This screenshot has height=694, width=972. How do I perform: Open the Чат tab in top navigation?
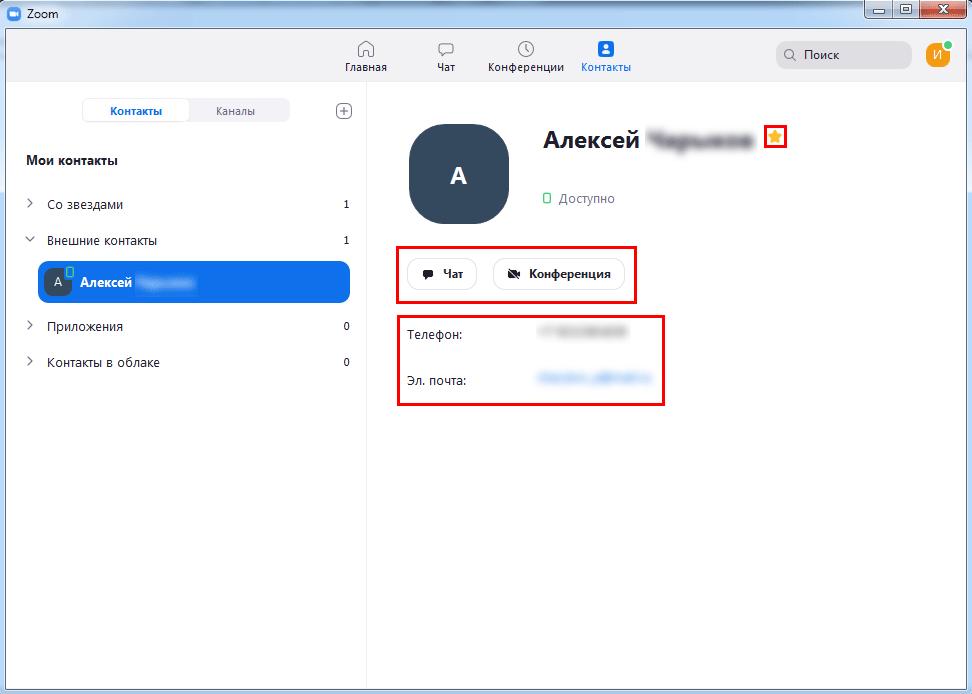click(446, 56)
